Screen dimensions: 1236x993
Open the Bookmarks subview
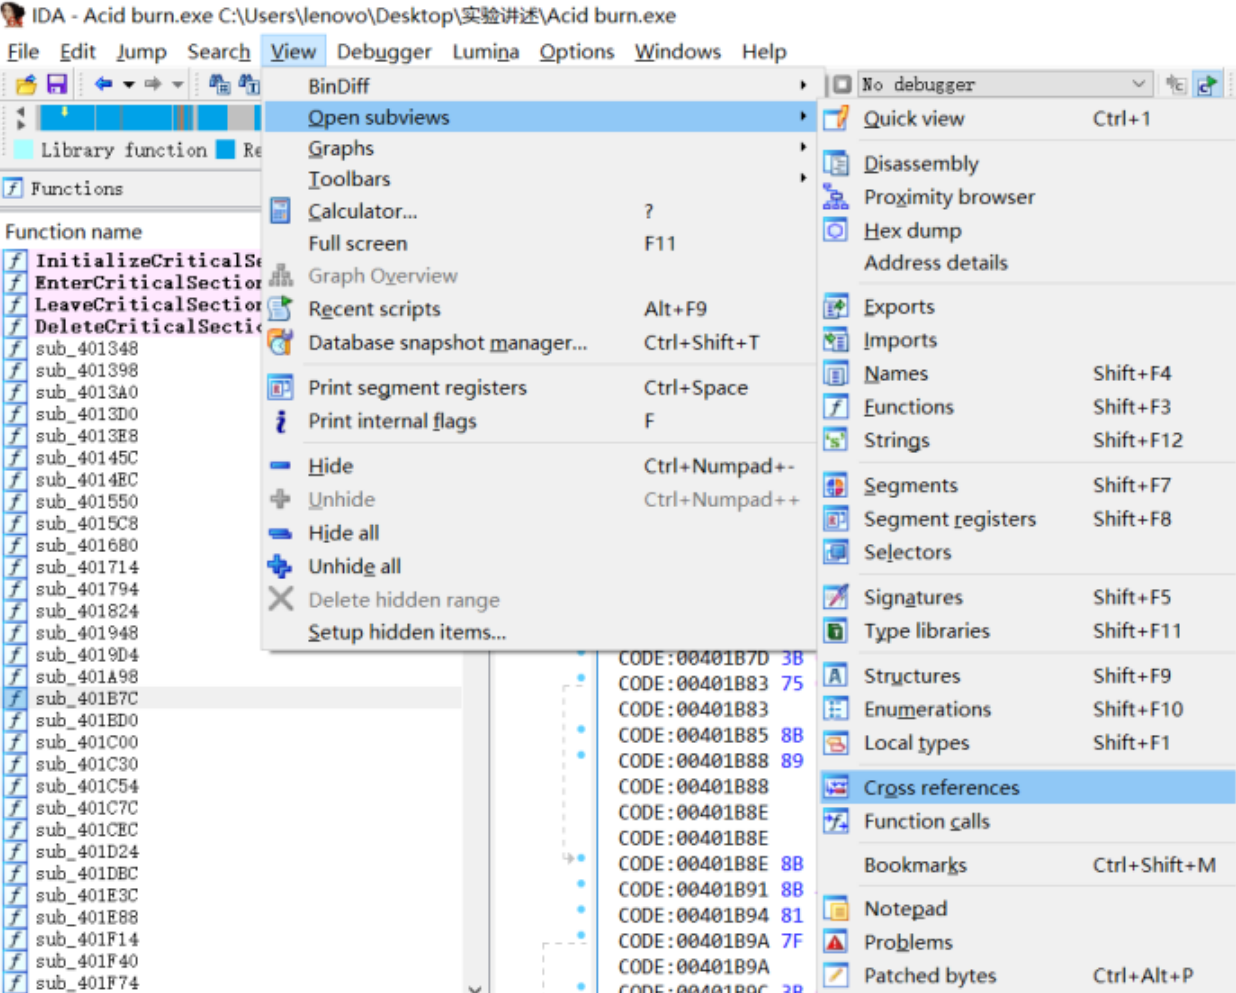(1027, 865)
